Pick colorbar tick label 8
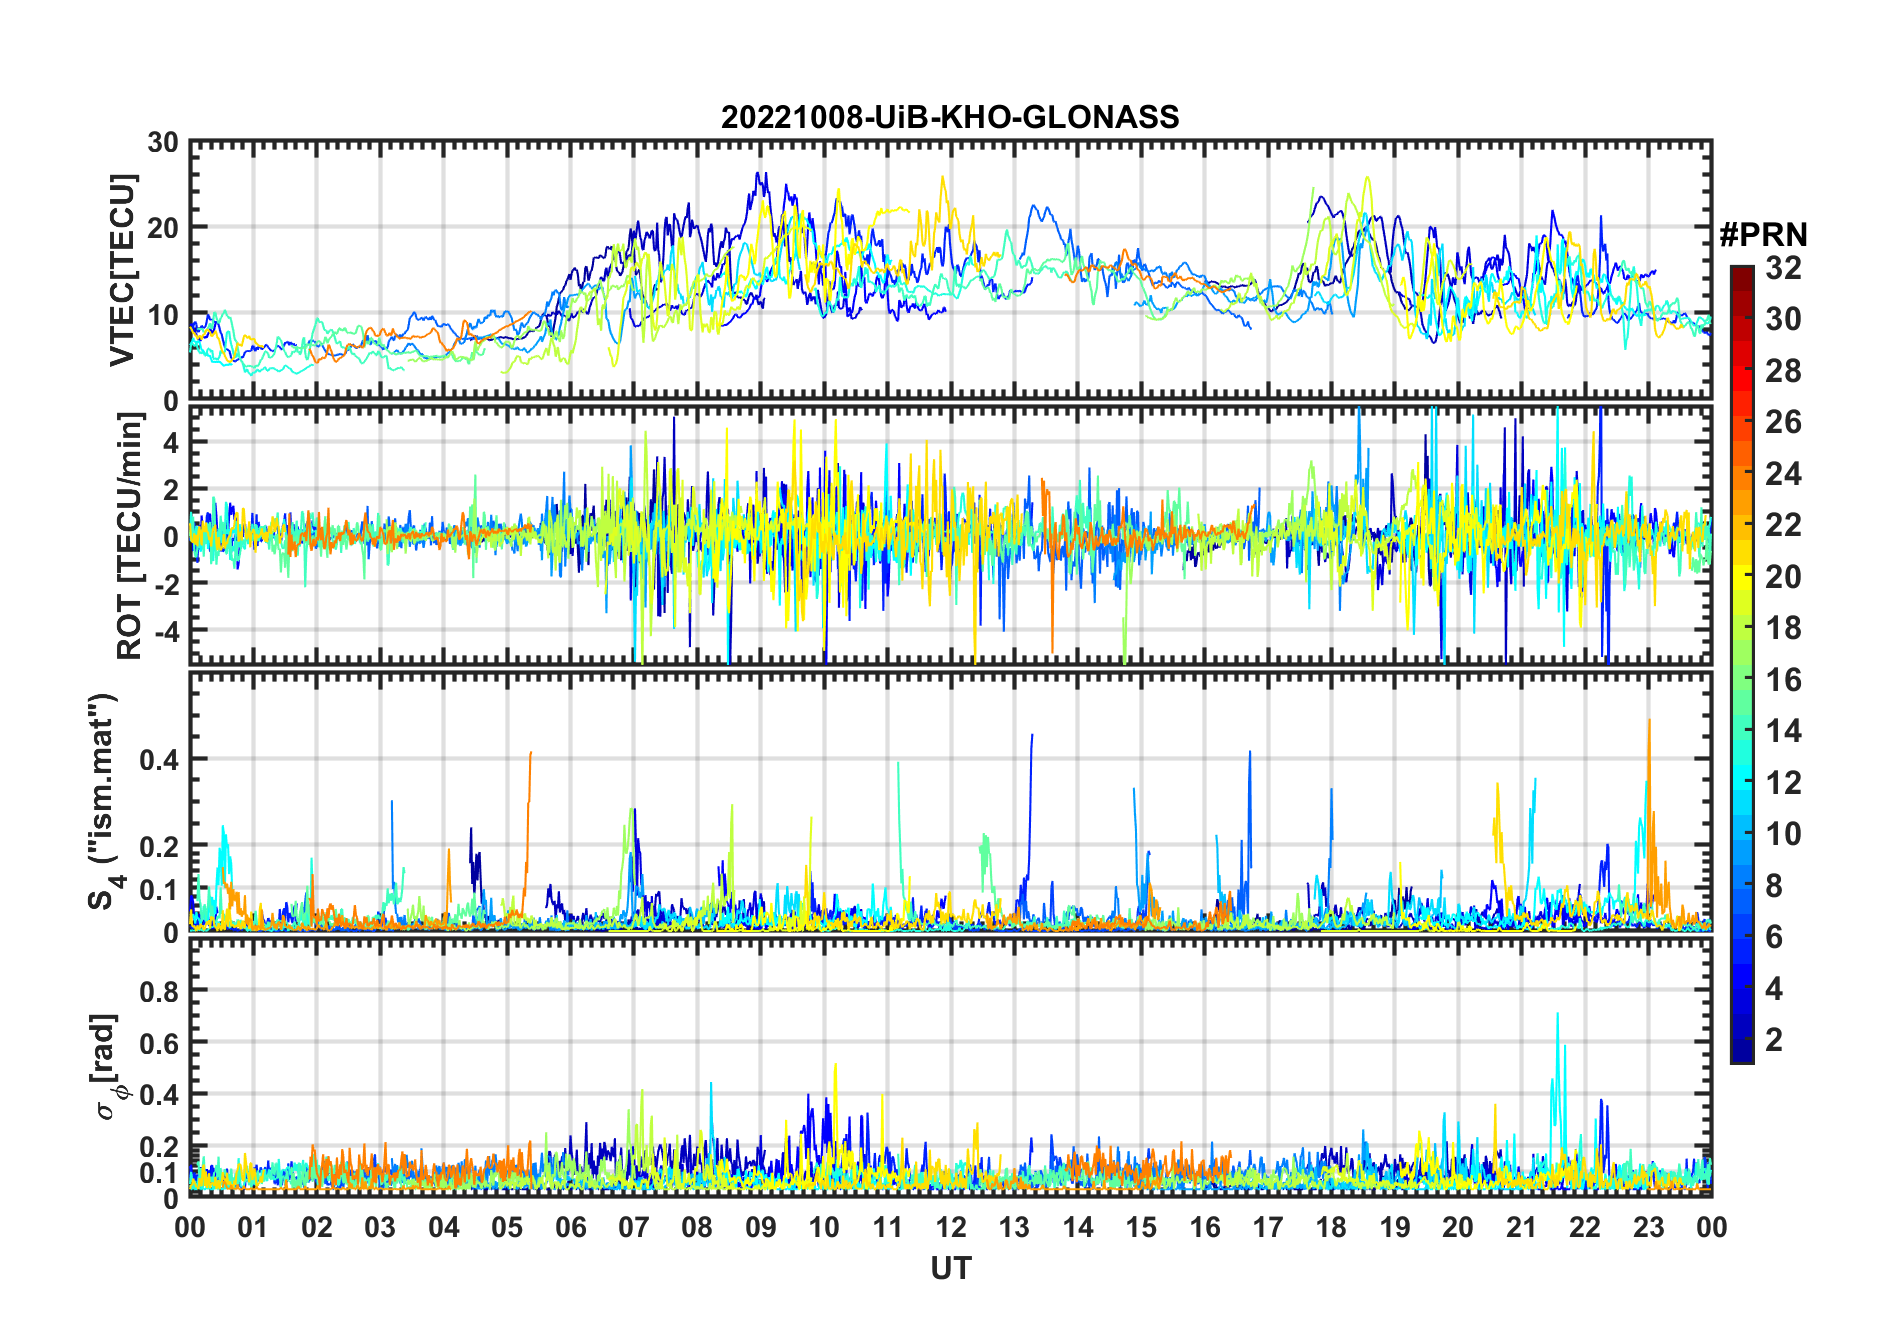 pyautogui.click(x=1774, y=886)
